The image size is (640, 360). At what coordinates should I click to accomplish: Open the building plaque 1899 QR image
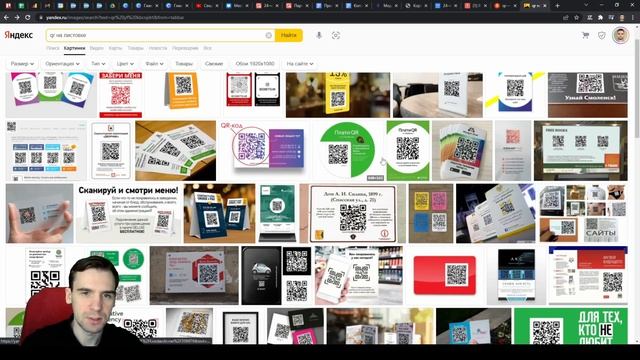pyautogui.click(x=353, y=213)
